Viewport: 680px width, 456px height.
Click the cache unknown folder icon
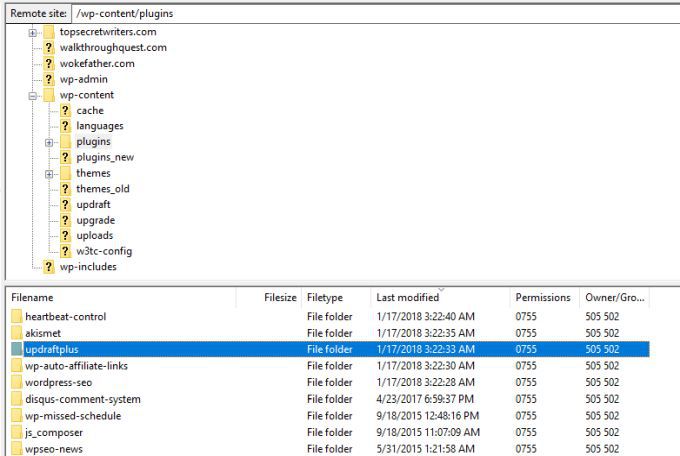click(65, 111)
